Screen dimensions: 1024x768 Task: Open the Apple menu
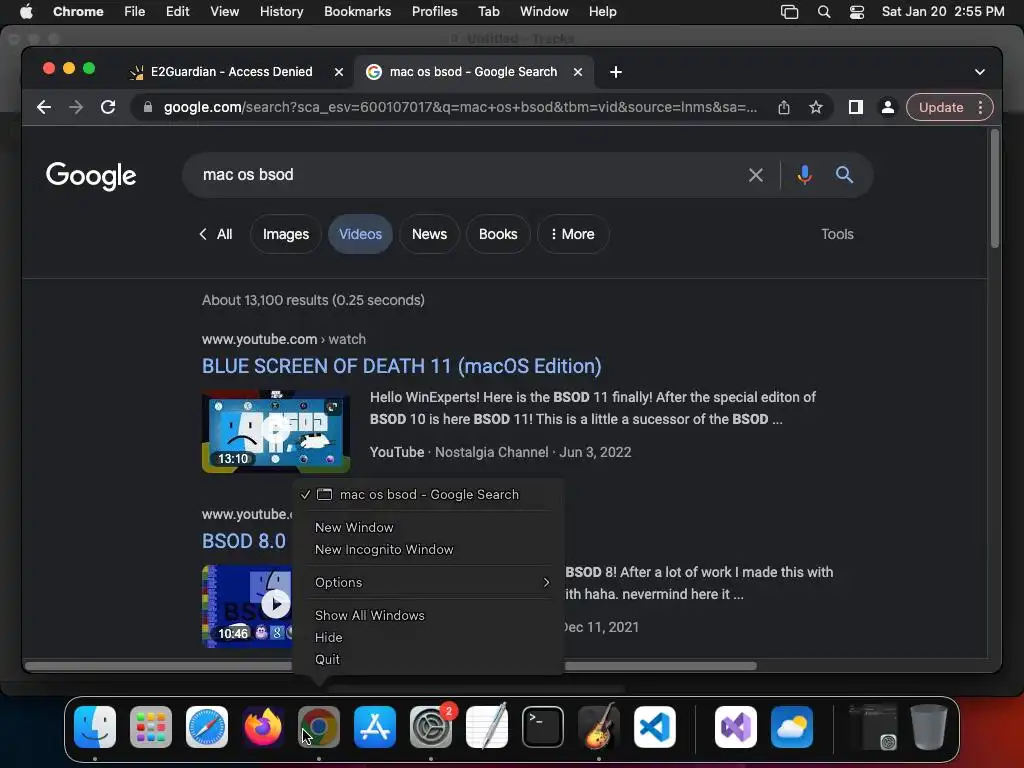(x=26, y=12)
